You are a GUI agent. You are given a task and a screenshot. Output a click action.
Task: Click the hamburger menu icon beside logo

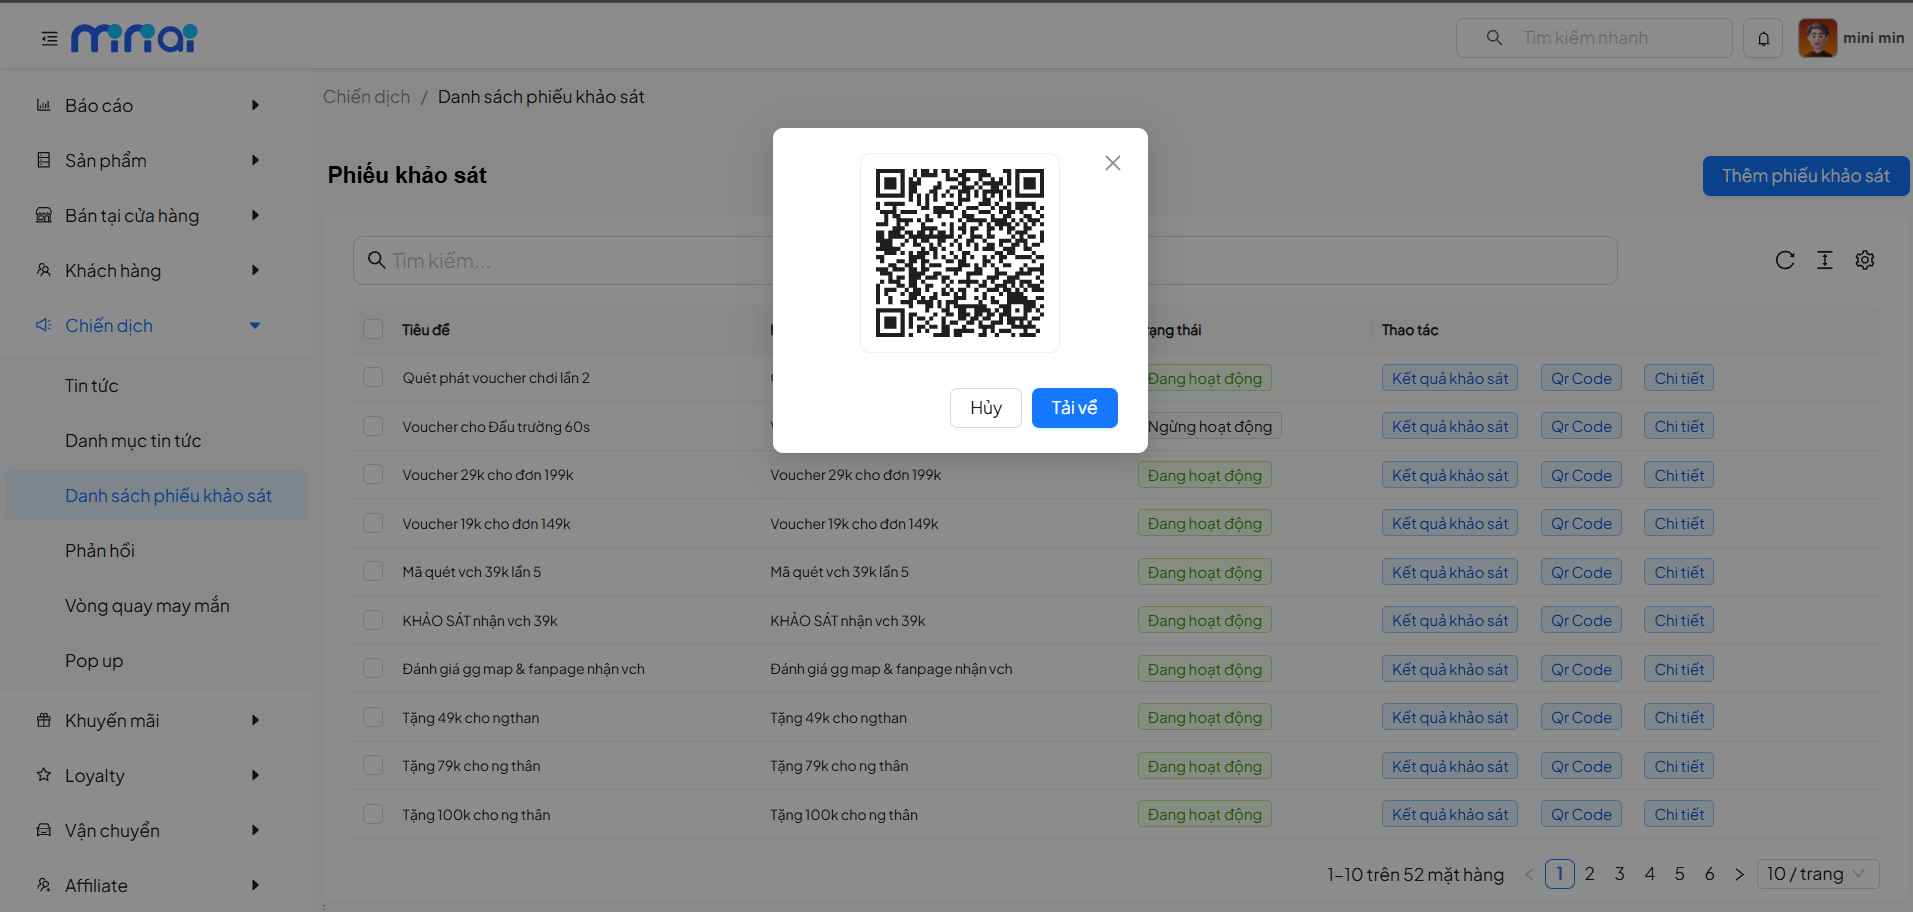coord(49,38)
